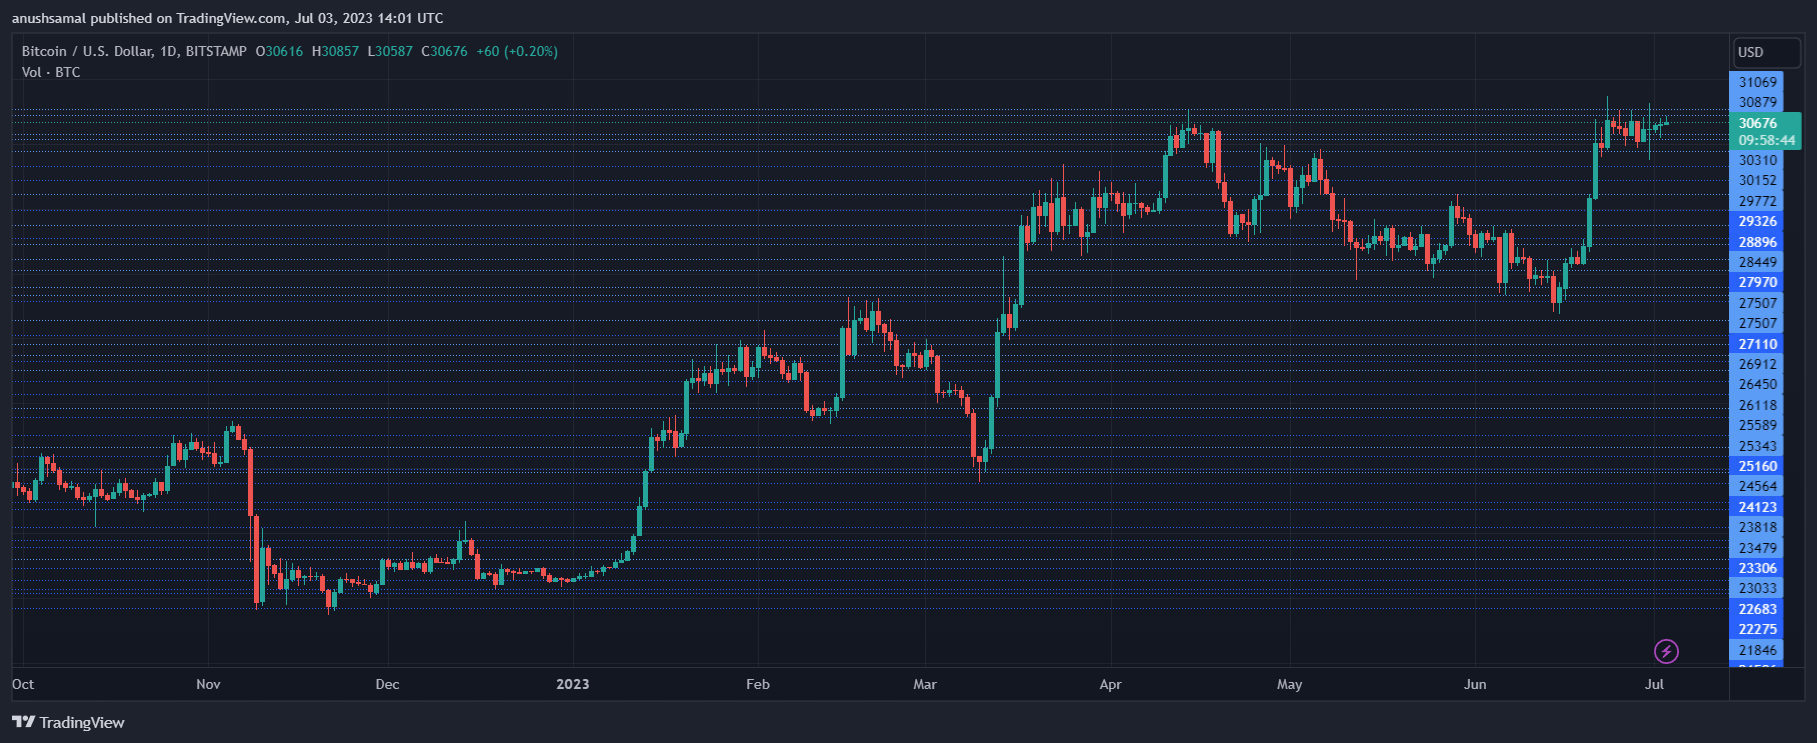This screenshot has height=743, width=1817.
Task: Open the USD currency selector
Action: (1765, 52)
